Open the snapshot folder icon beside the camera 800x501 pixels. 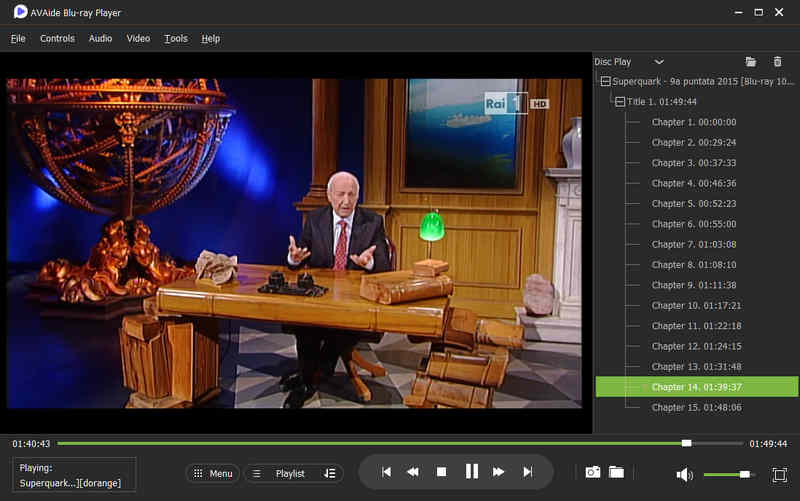point(616,472)
